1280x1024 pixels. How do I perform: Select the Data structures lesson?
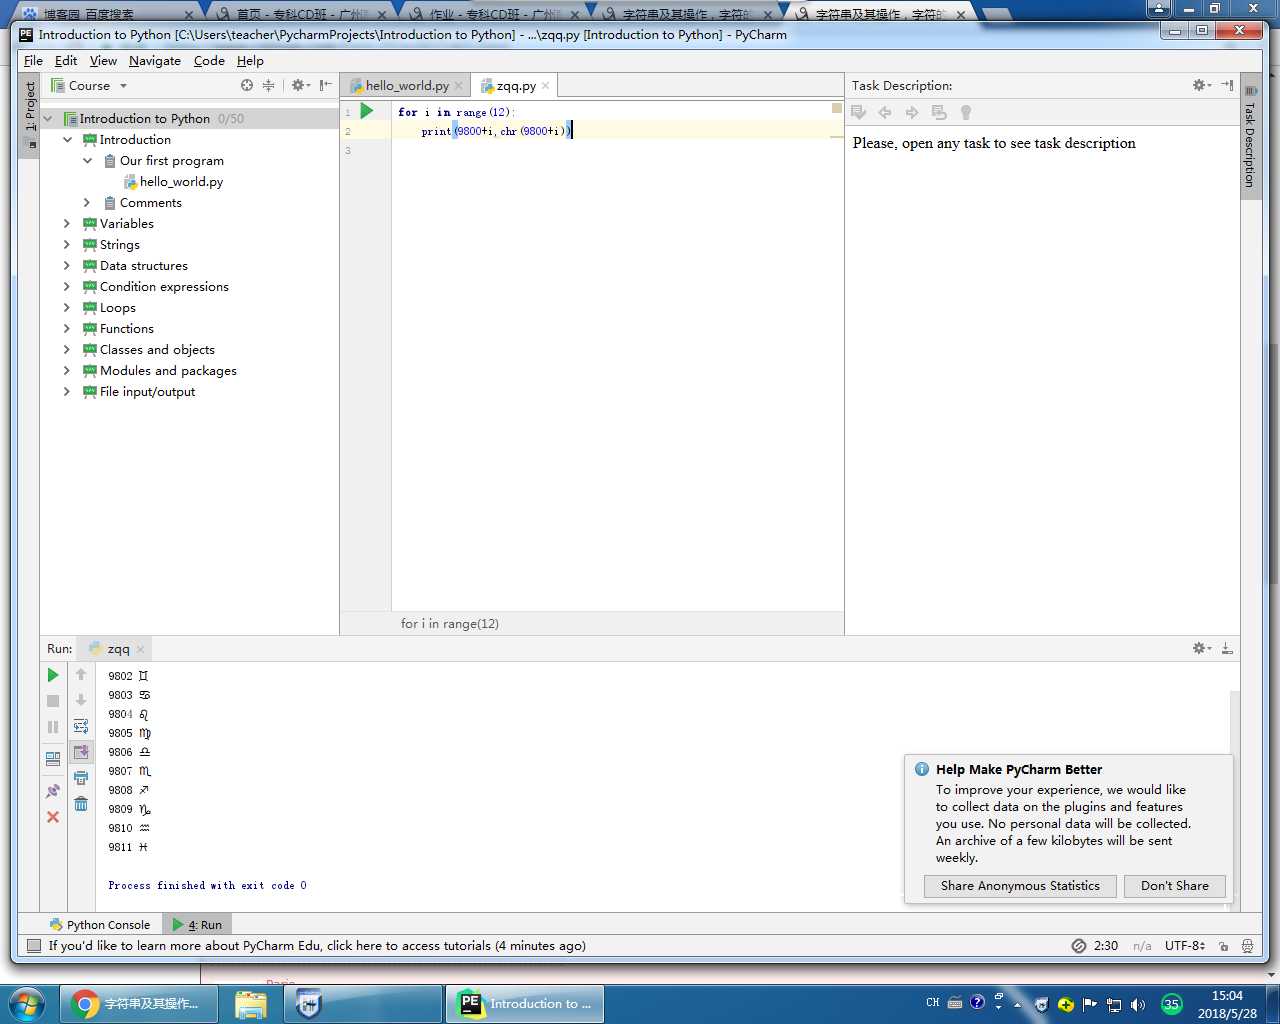[144, 265]
